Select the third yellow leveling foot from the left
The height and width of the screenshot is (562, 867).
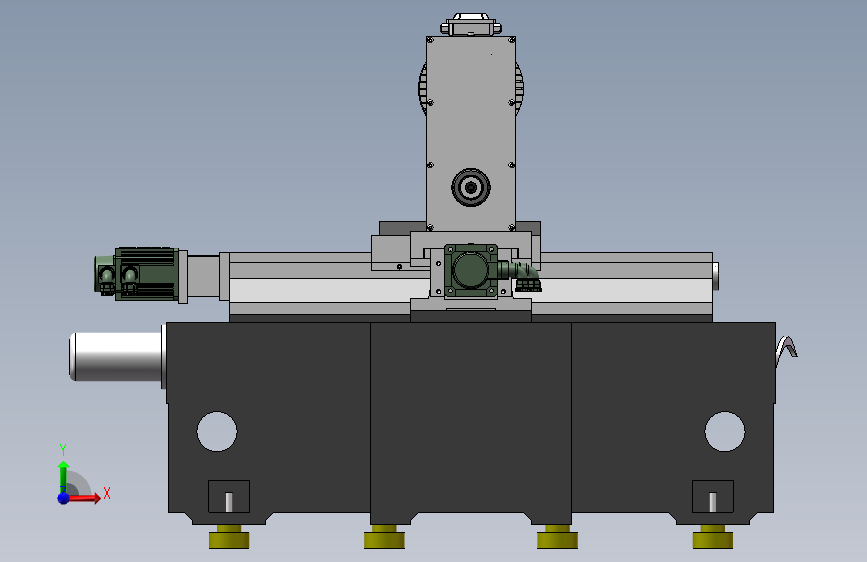click(557, 537)
